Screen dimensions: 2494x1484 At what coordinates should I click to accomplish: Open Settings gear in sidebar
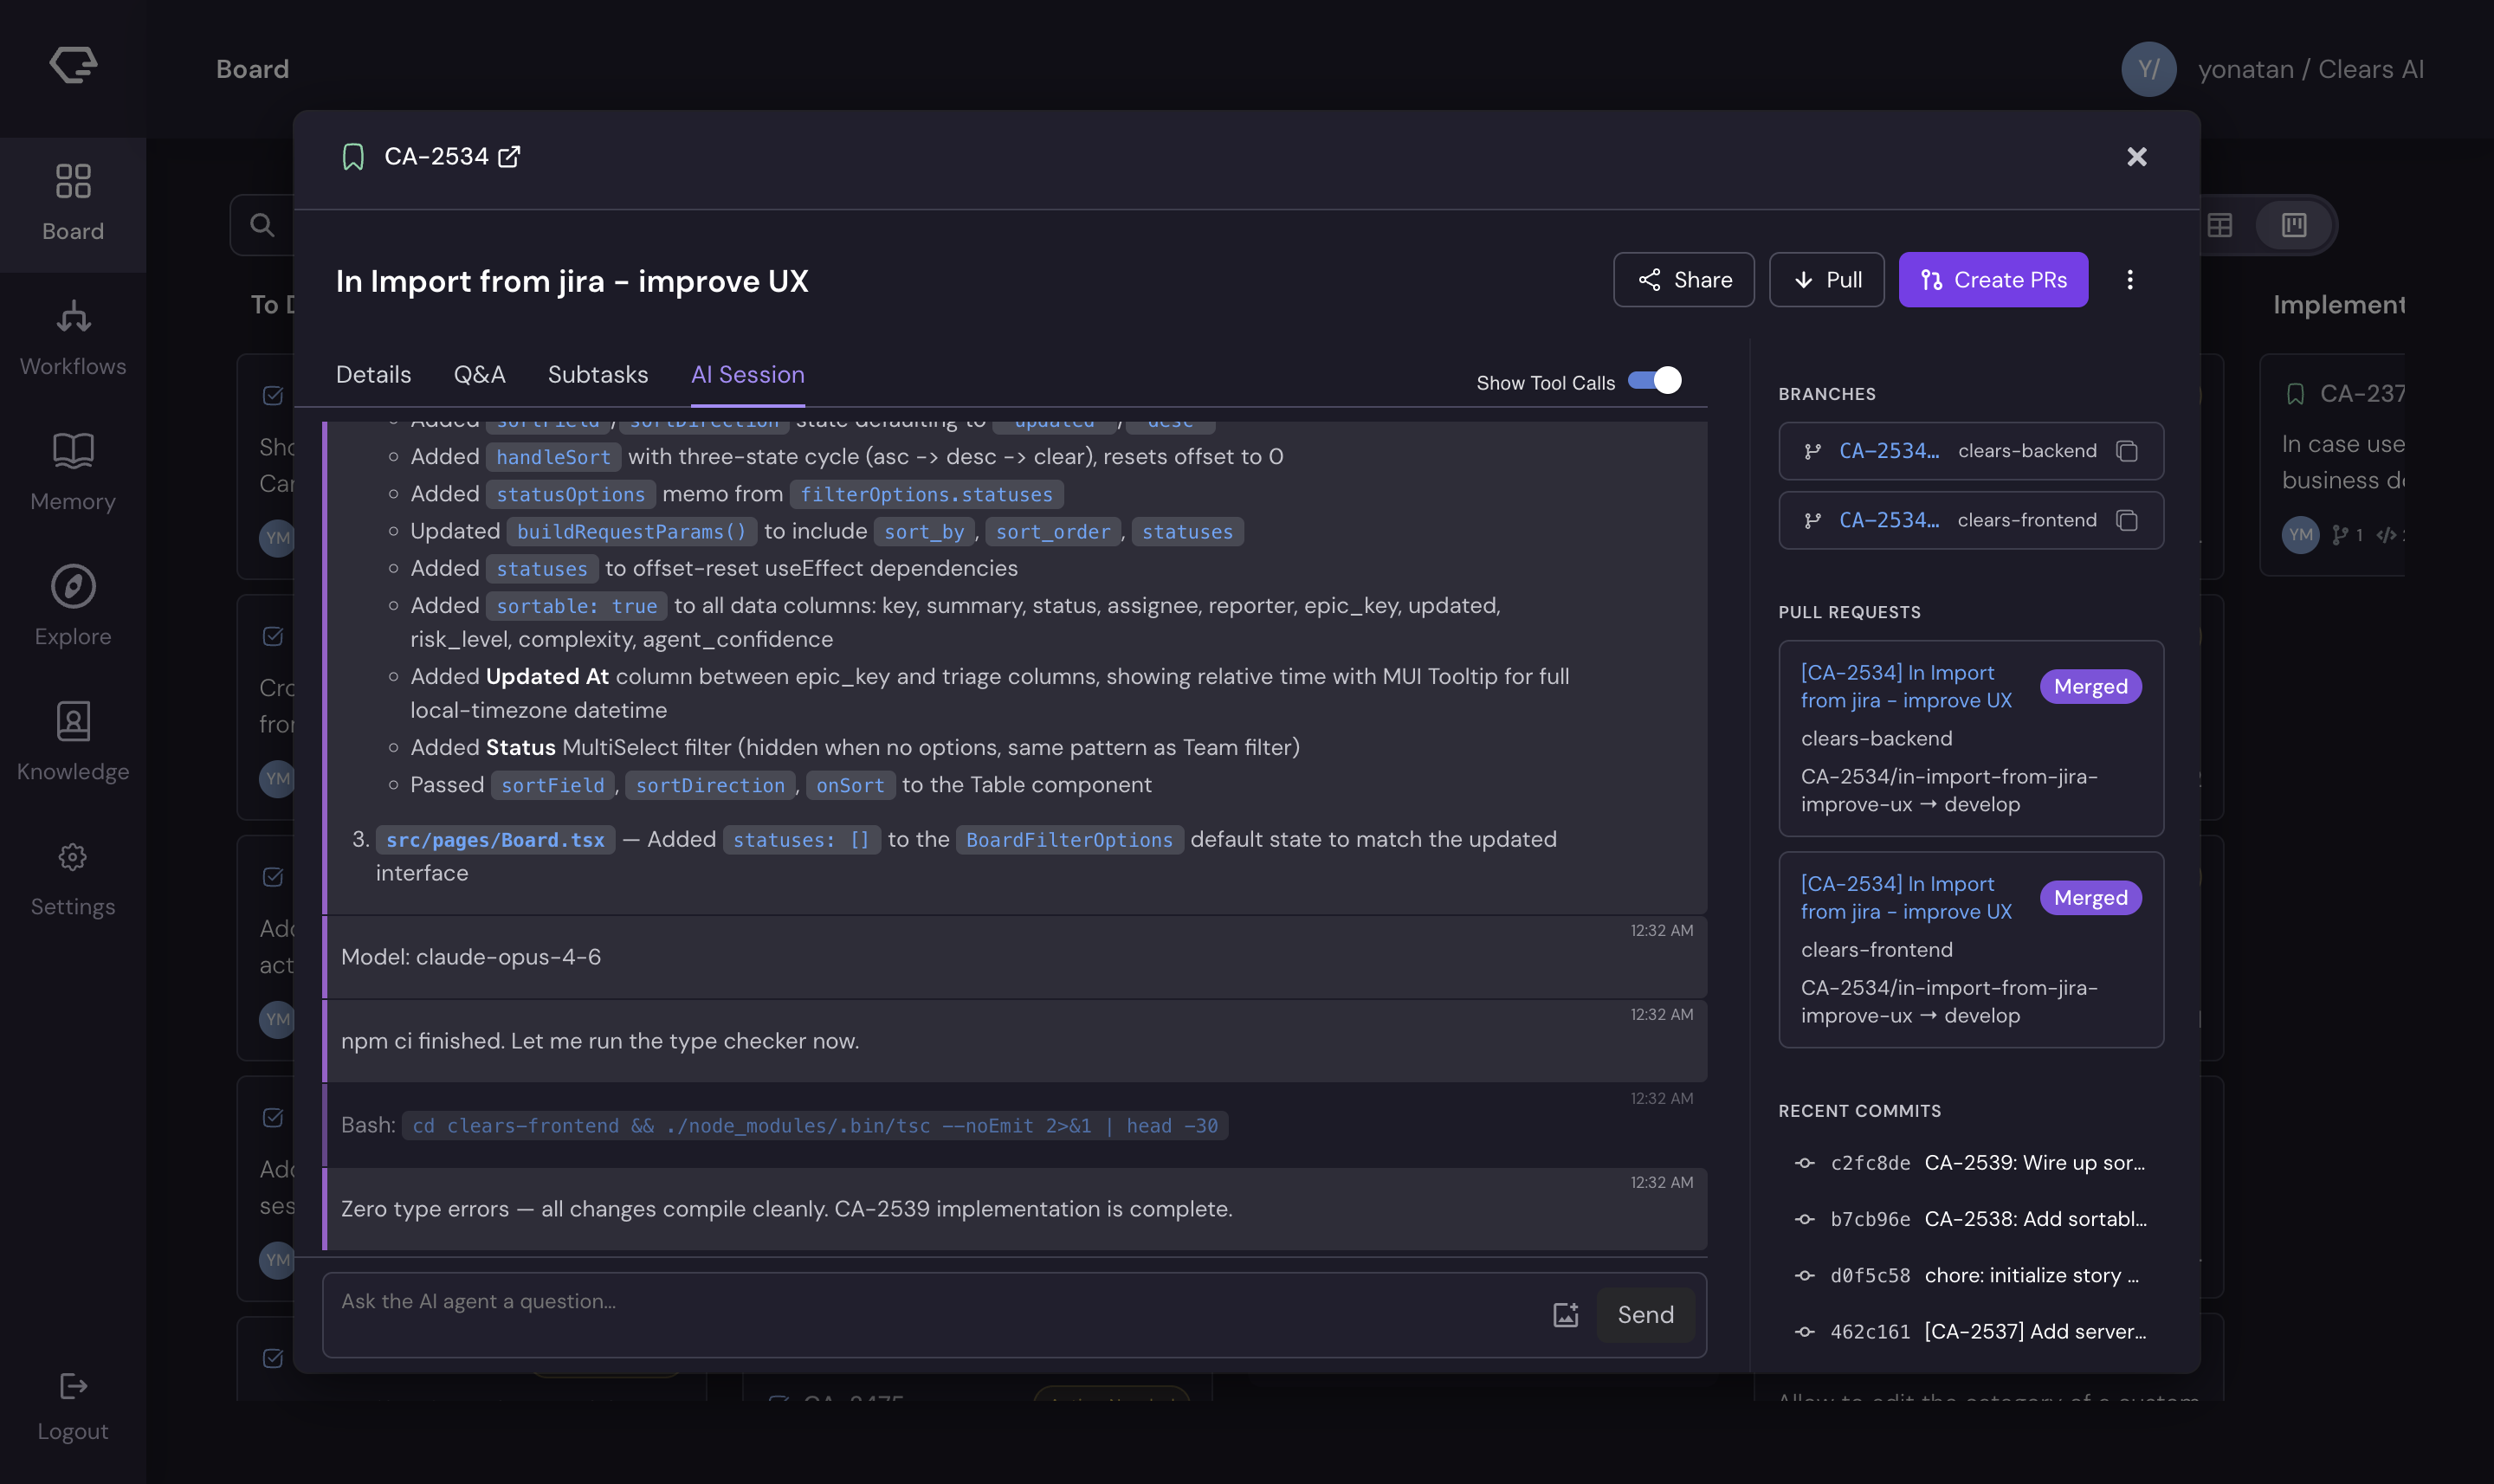(x=73, y=857)
